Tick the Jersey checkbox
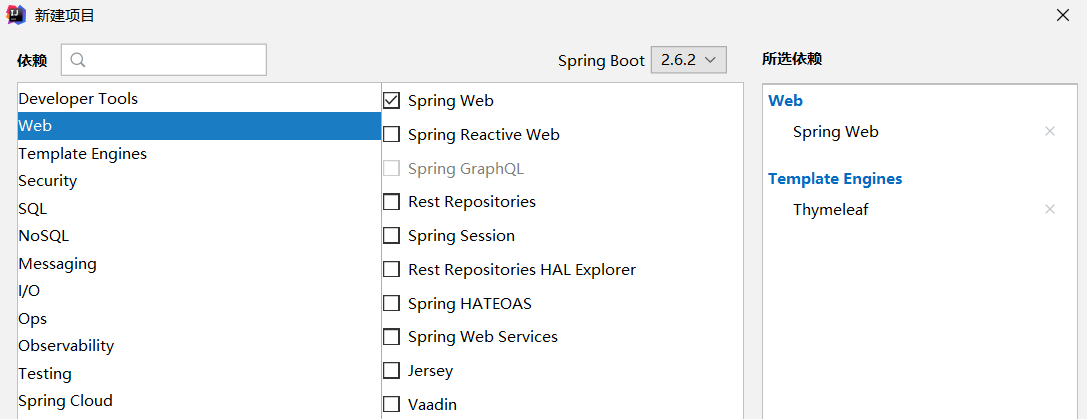This screenshot has height=419, width=1087. (x=392, y=370)
